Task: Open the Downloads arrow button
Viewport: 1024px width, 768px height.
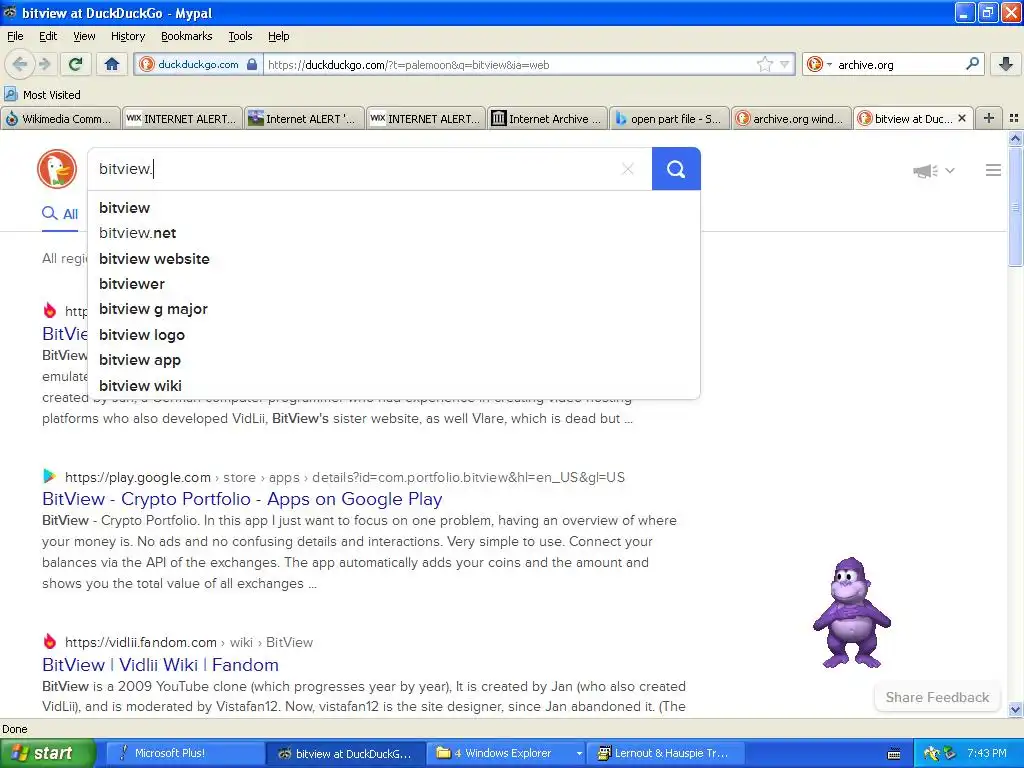Action: pyautogui.click(x=1006, y=64)
